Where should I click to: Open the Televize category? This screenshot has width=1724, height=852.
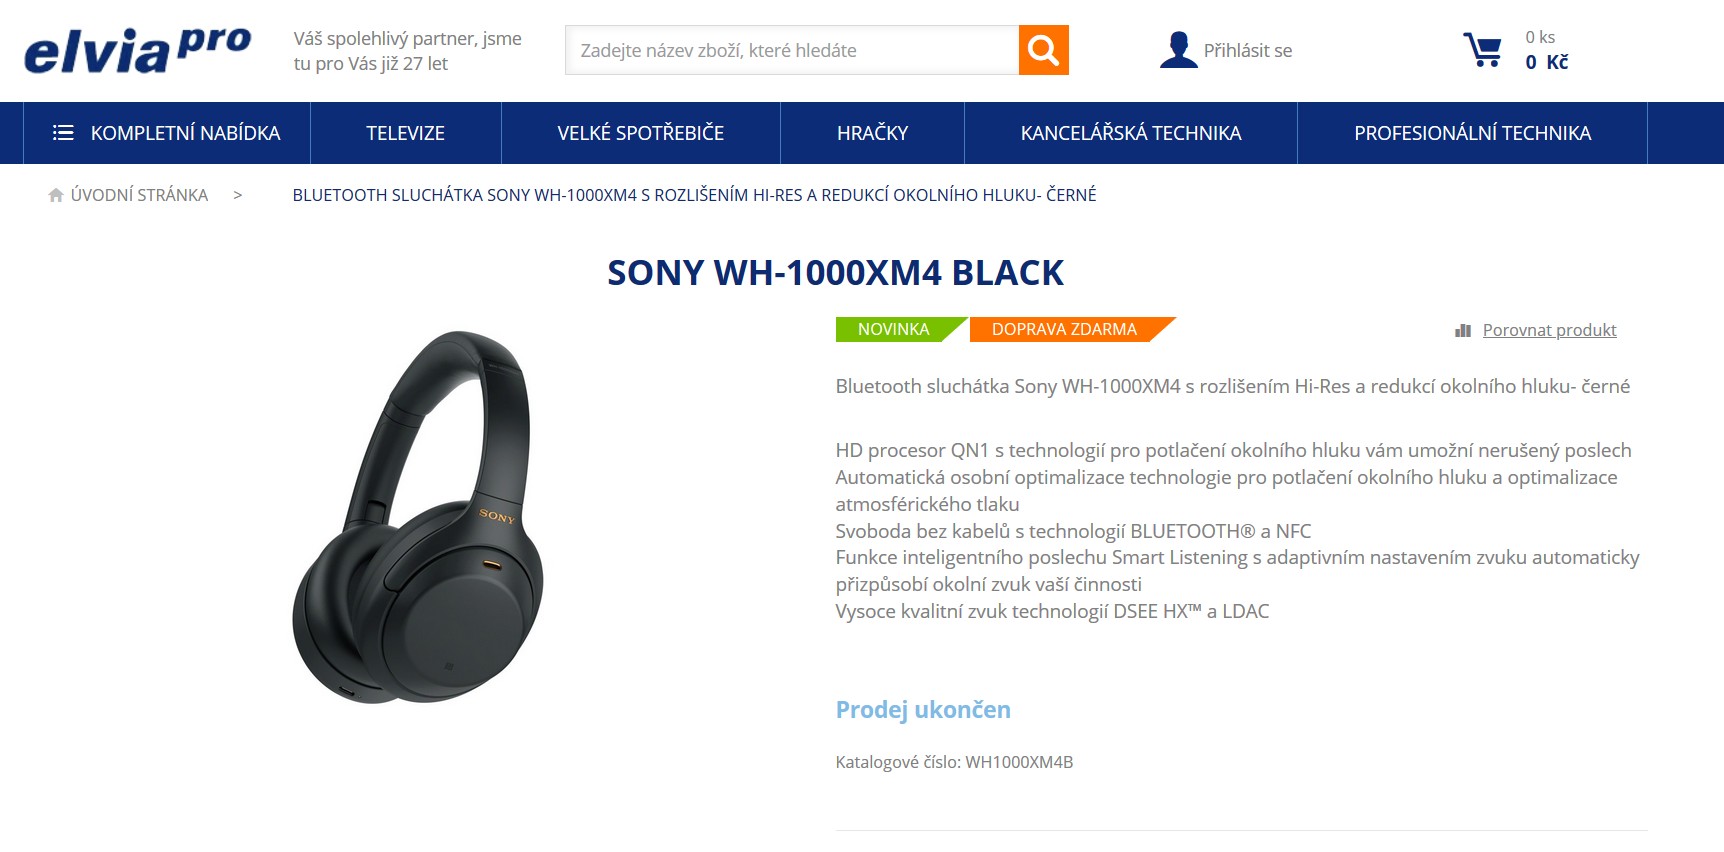click(405, 133)
